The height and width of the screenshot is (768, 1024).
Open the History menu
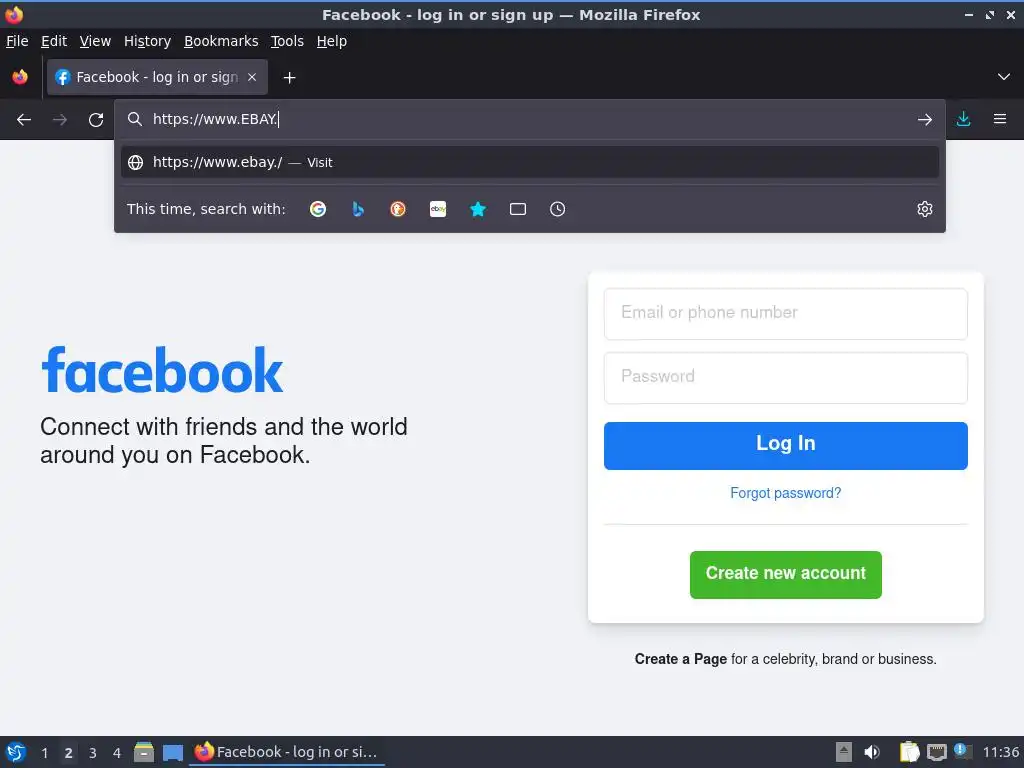(147, 41)
